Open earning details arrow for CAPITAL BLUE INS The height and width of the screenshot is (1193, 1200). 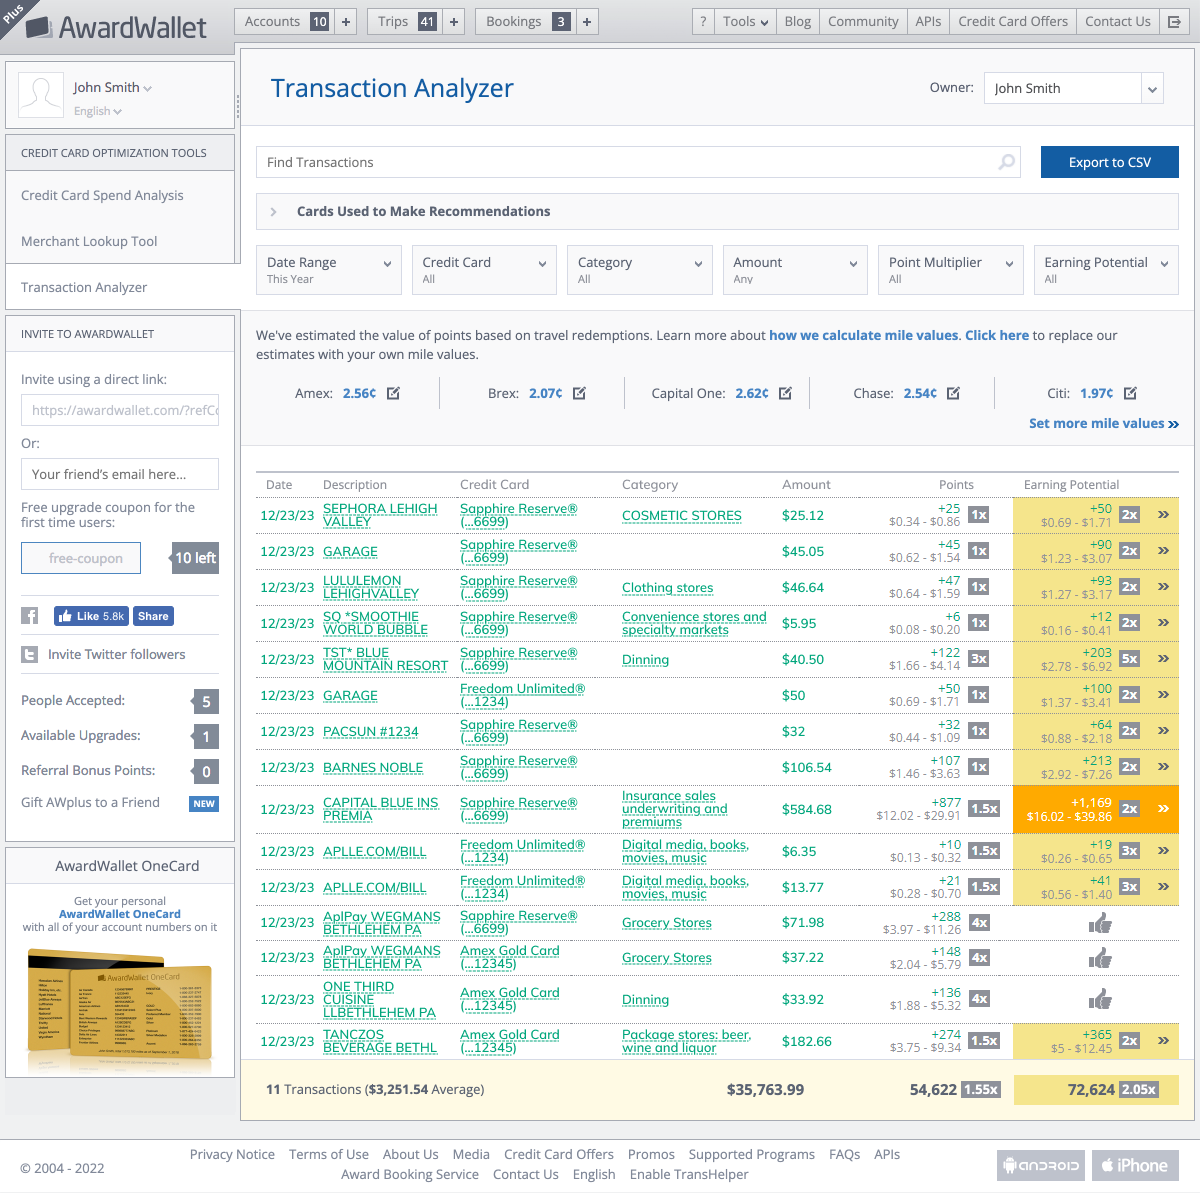(x=1163, y=809)
